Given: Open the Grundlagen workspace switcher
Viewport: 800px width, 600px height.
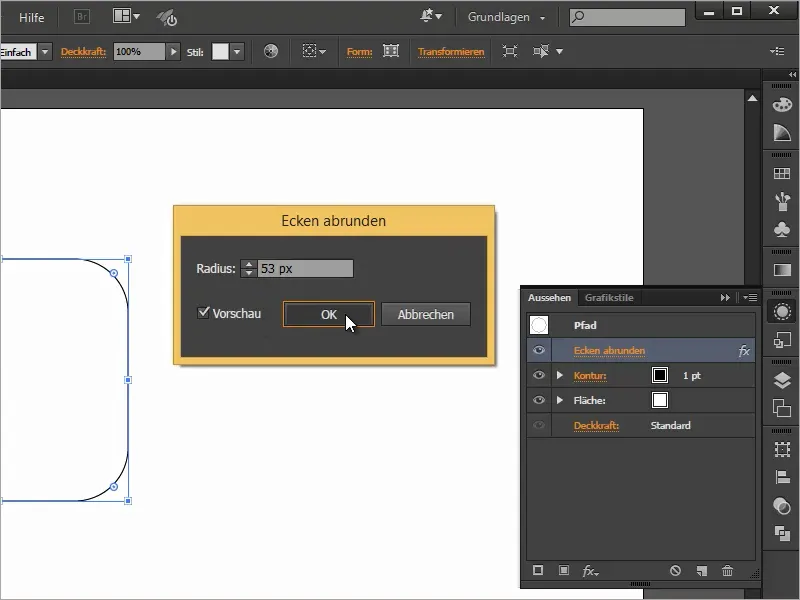Looking at the screenshot, I should pyautogui.click(x=506, y=17).
